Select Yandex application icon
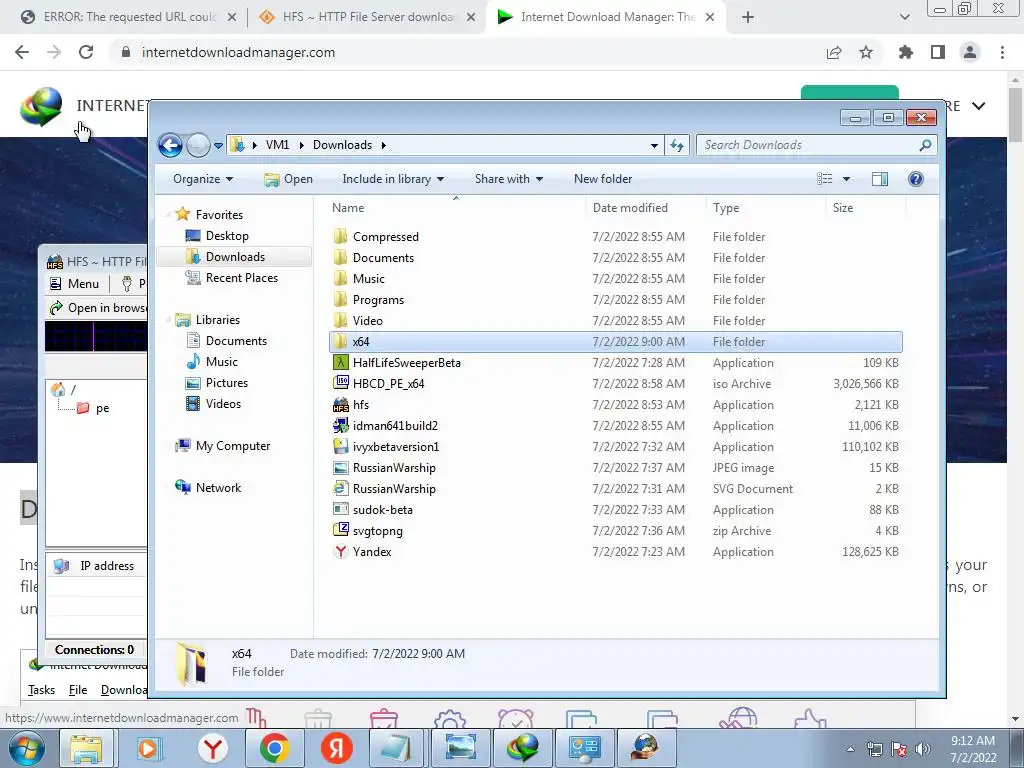This screenshot has width=1024, height=768. [340, 552]
